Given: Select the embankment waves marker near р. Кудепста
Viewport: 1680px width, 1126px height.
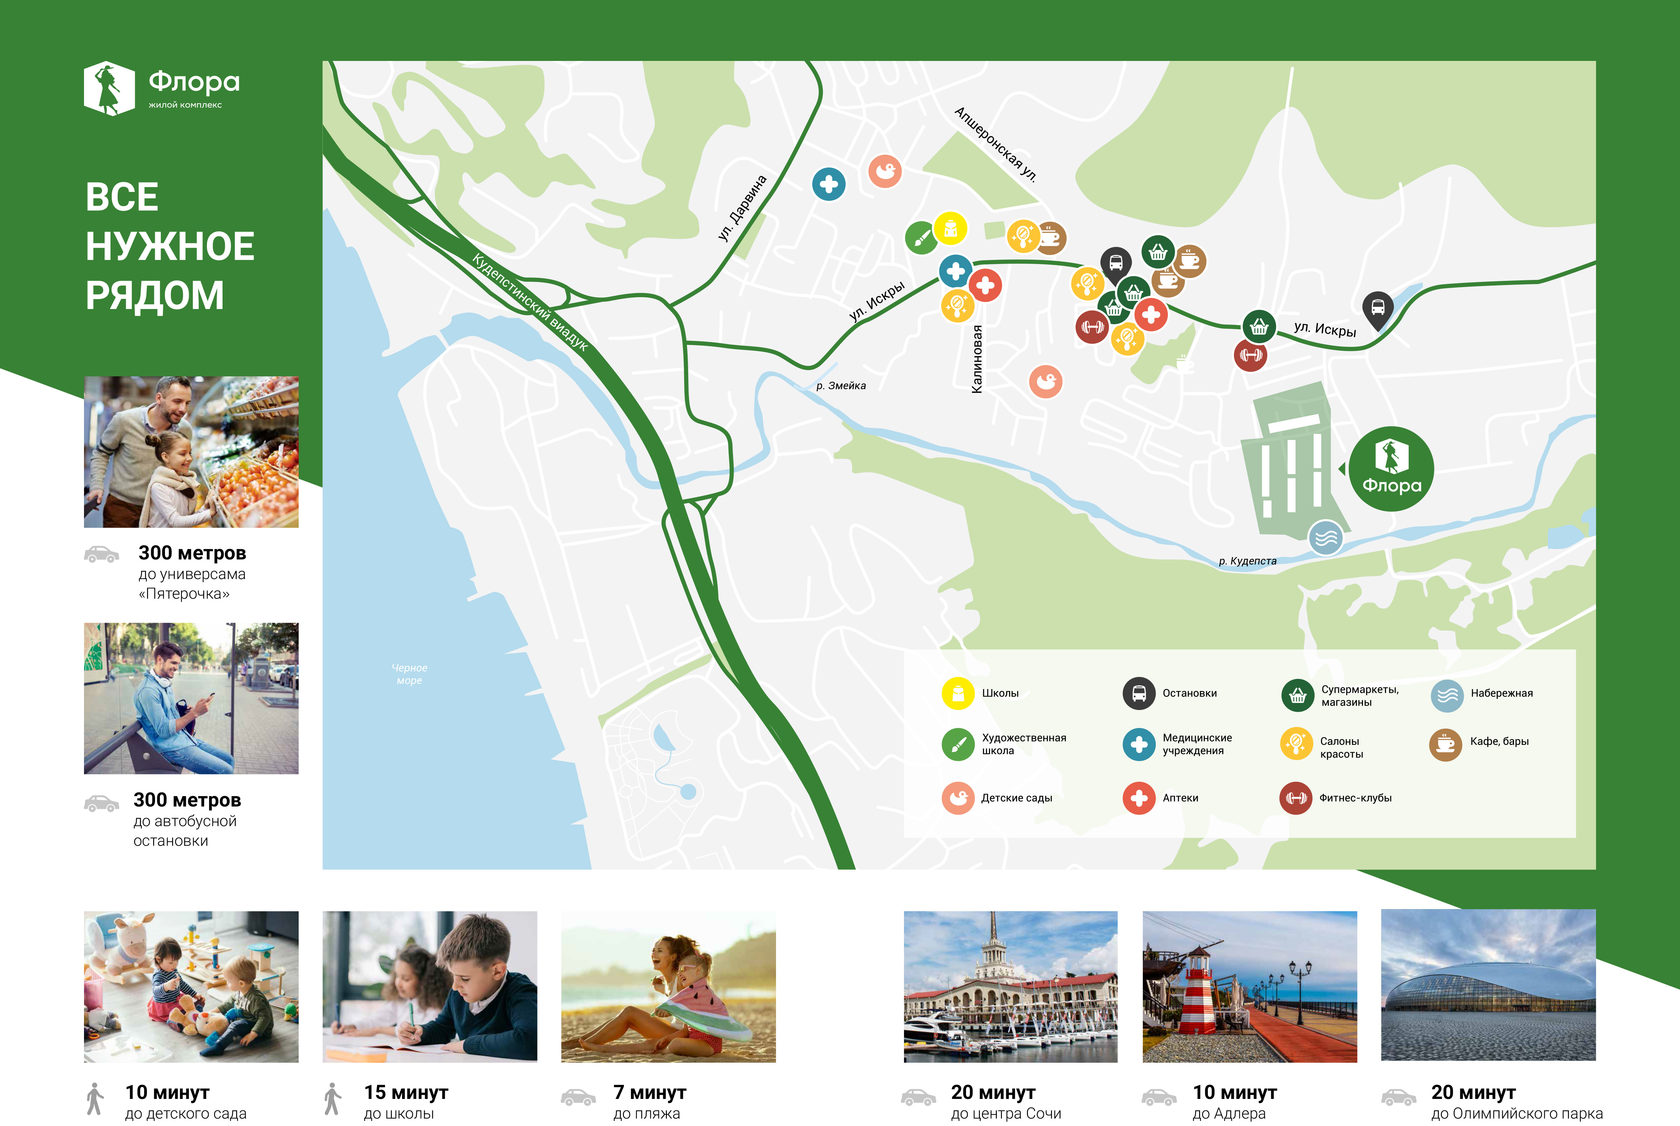Looking at the screenshot, I should pyautogui.click(x=1326, y=537).
